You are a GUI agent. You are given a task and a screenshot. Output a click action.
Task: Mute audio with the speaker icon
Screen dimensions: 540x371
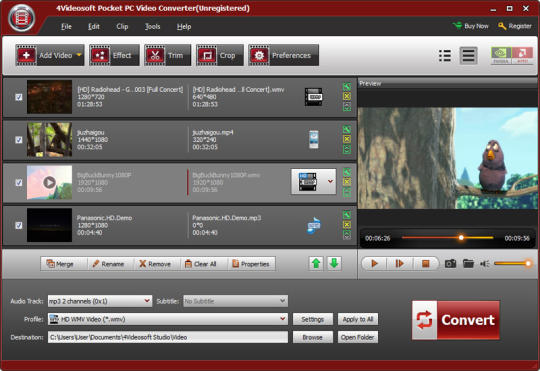click(x=485, y=264)
